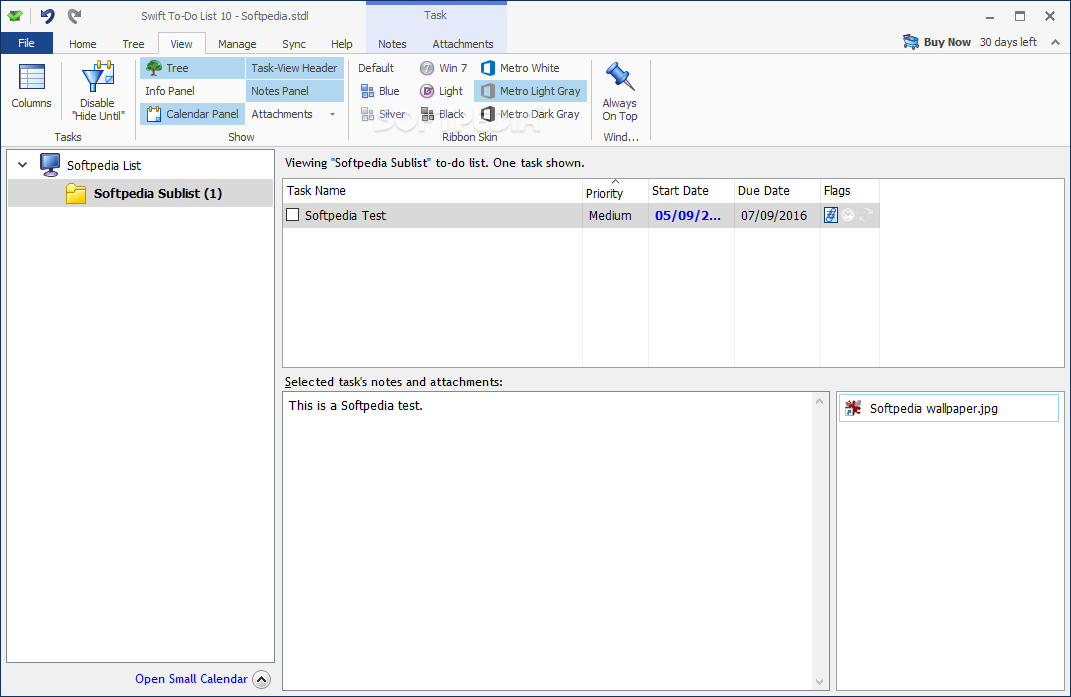Select the Metro Light Gray skin
This screenshot has width=1071, height=697.
tap(531, 91)
